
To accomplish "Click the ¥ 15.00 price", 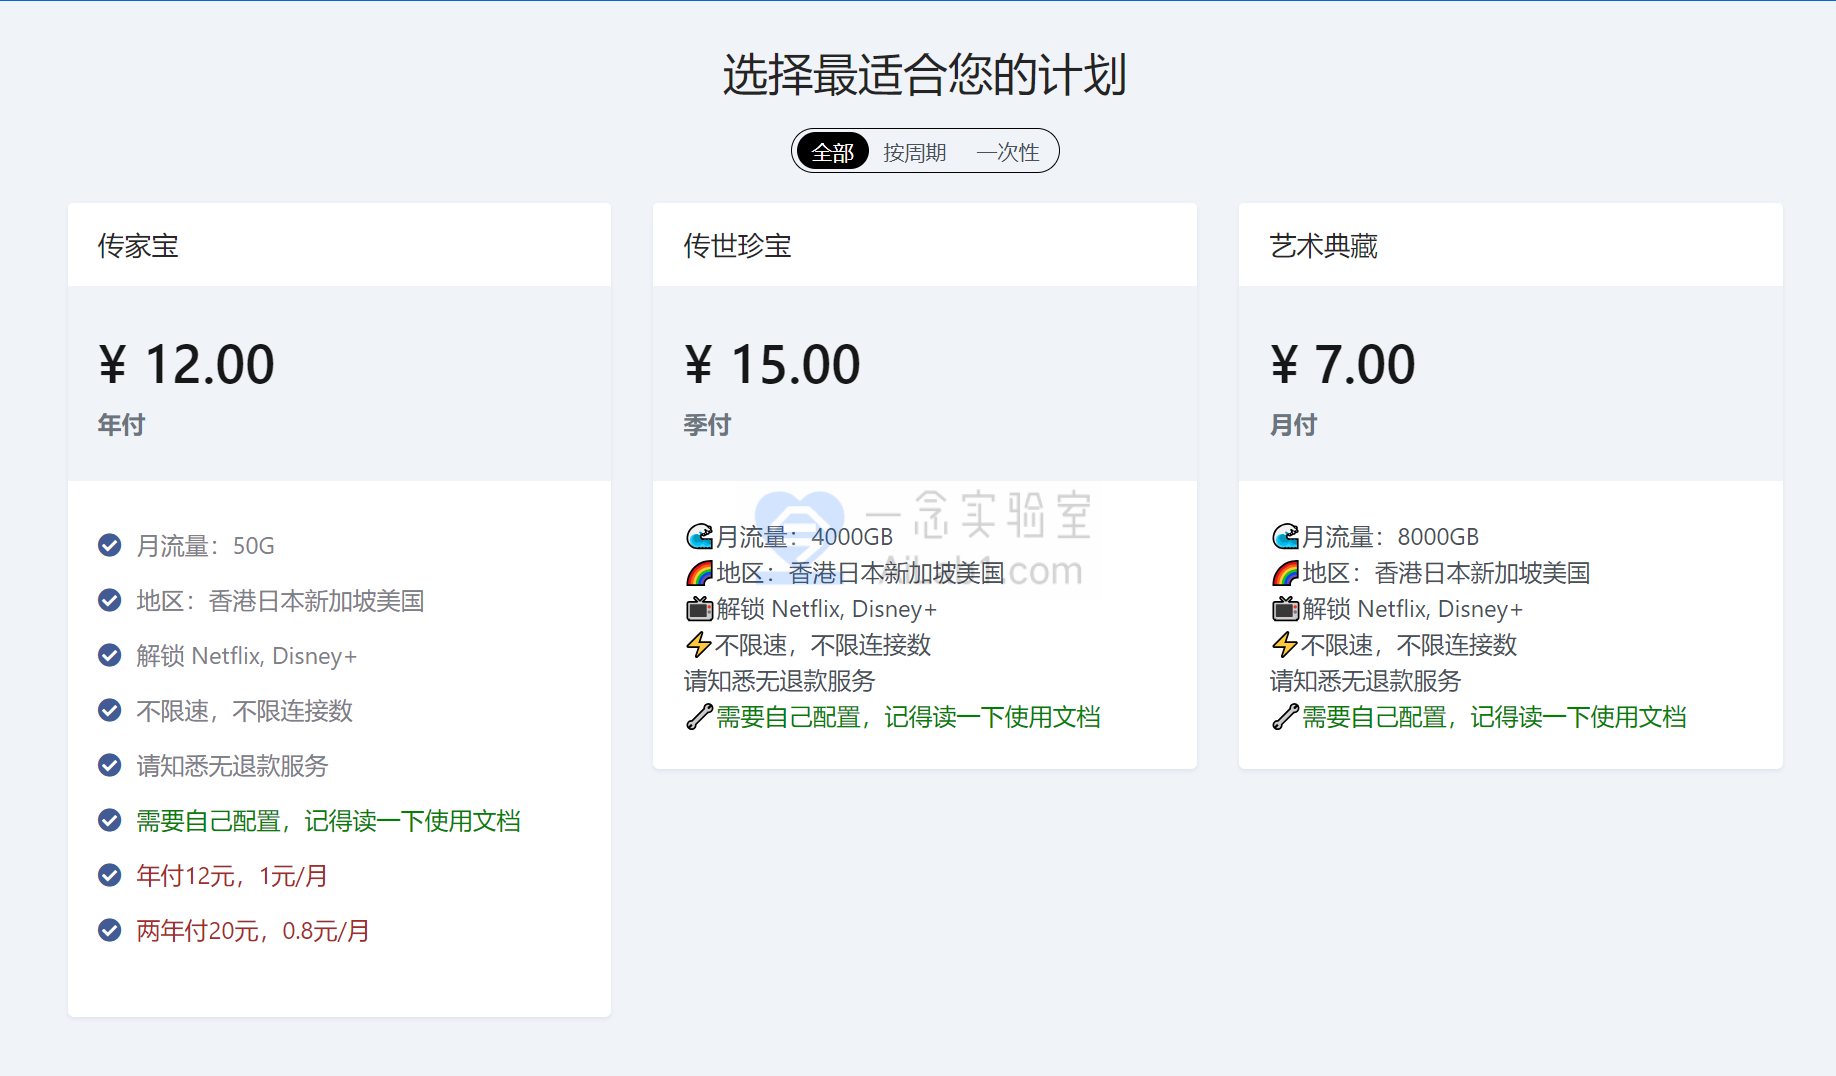I will tap(772, 364).
